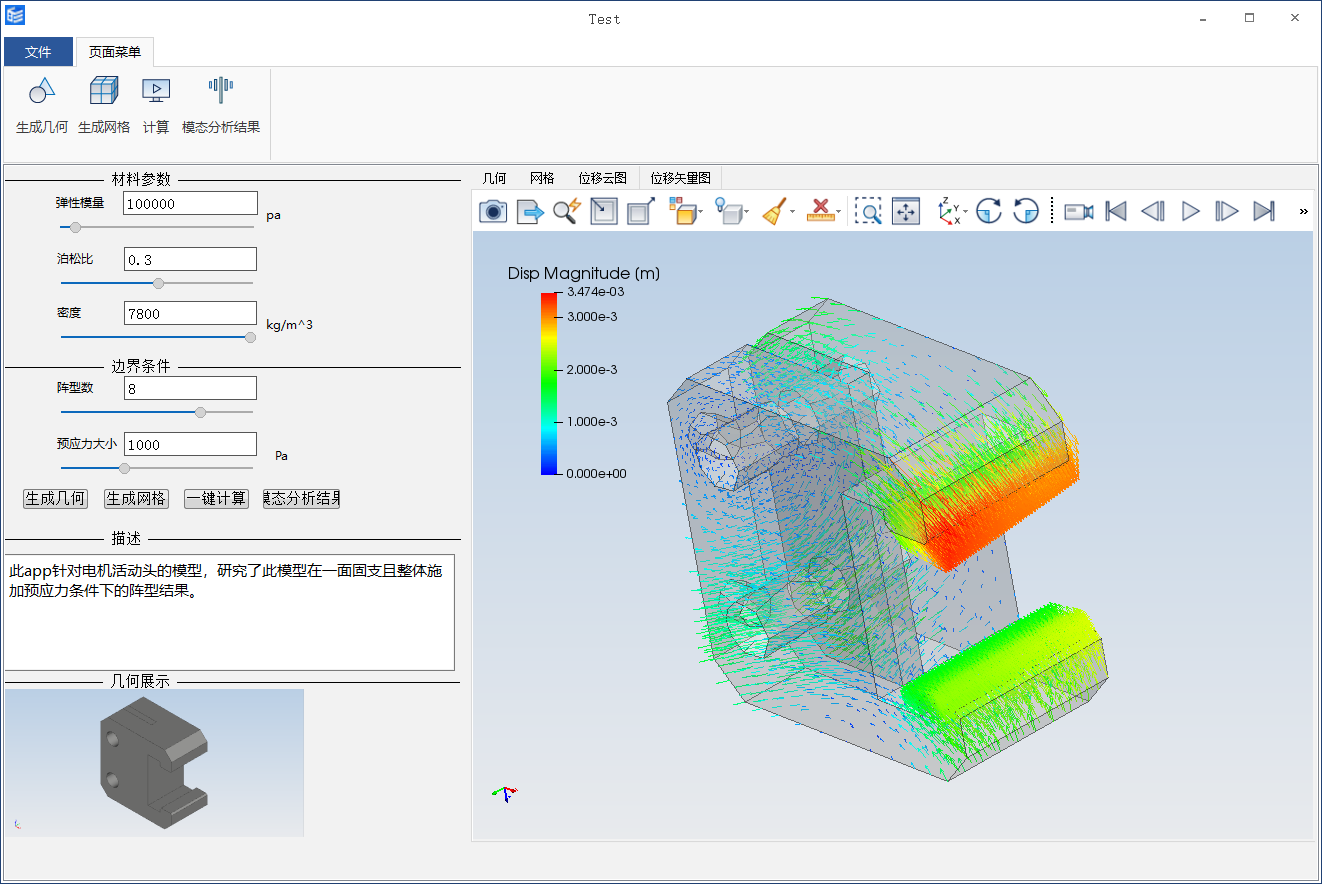Click the video camera record icon
The width and height of the screenshot is (1322, 884).
[1079, 211]
